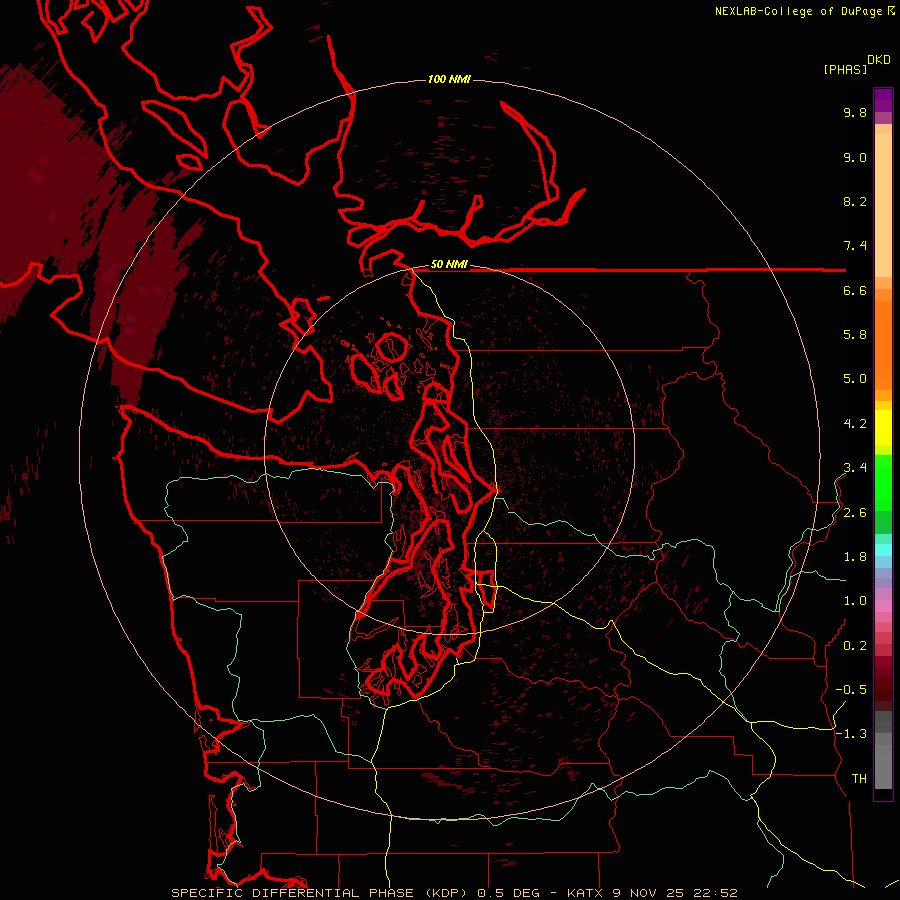Click the 4.2 value on the color scale
The height and width of the screenshot is (900, 900).
click(855, 424)
